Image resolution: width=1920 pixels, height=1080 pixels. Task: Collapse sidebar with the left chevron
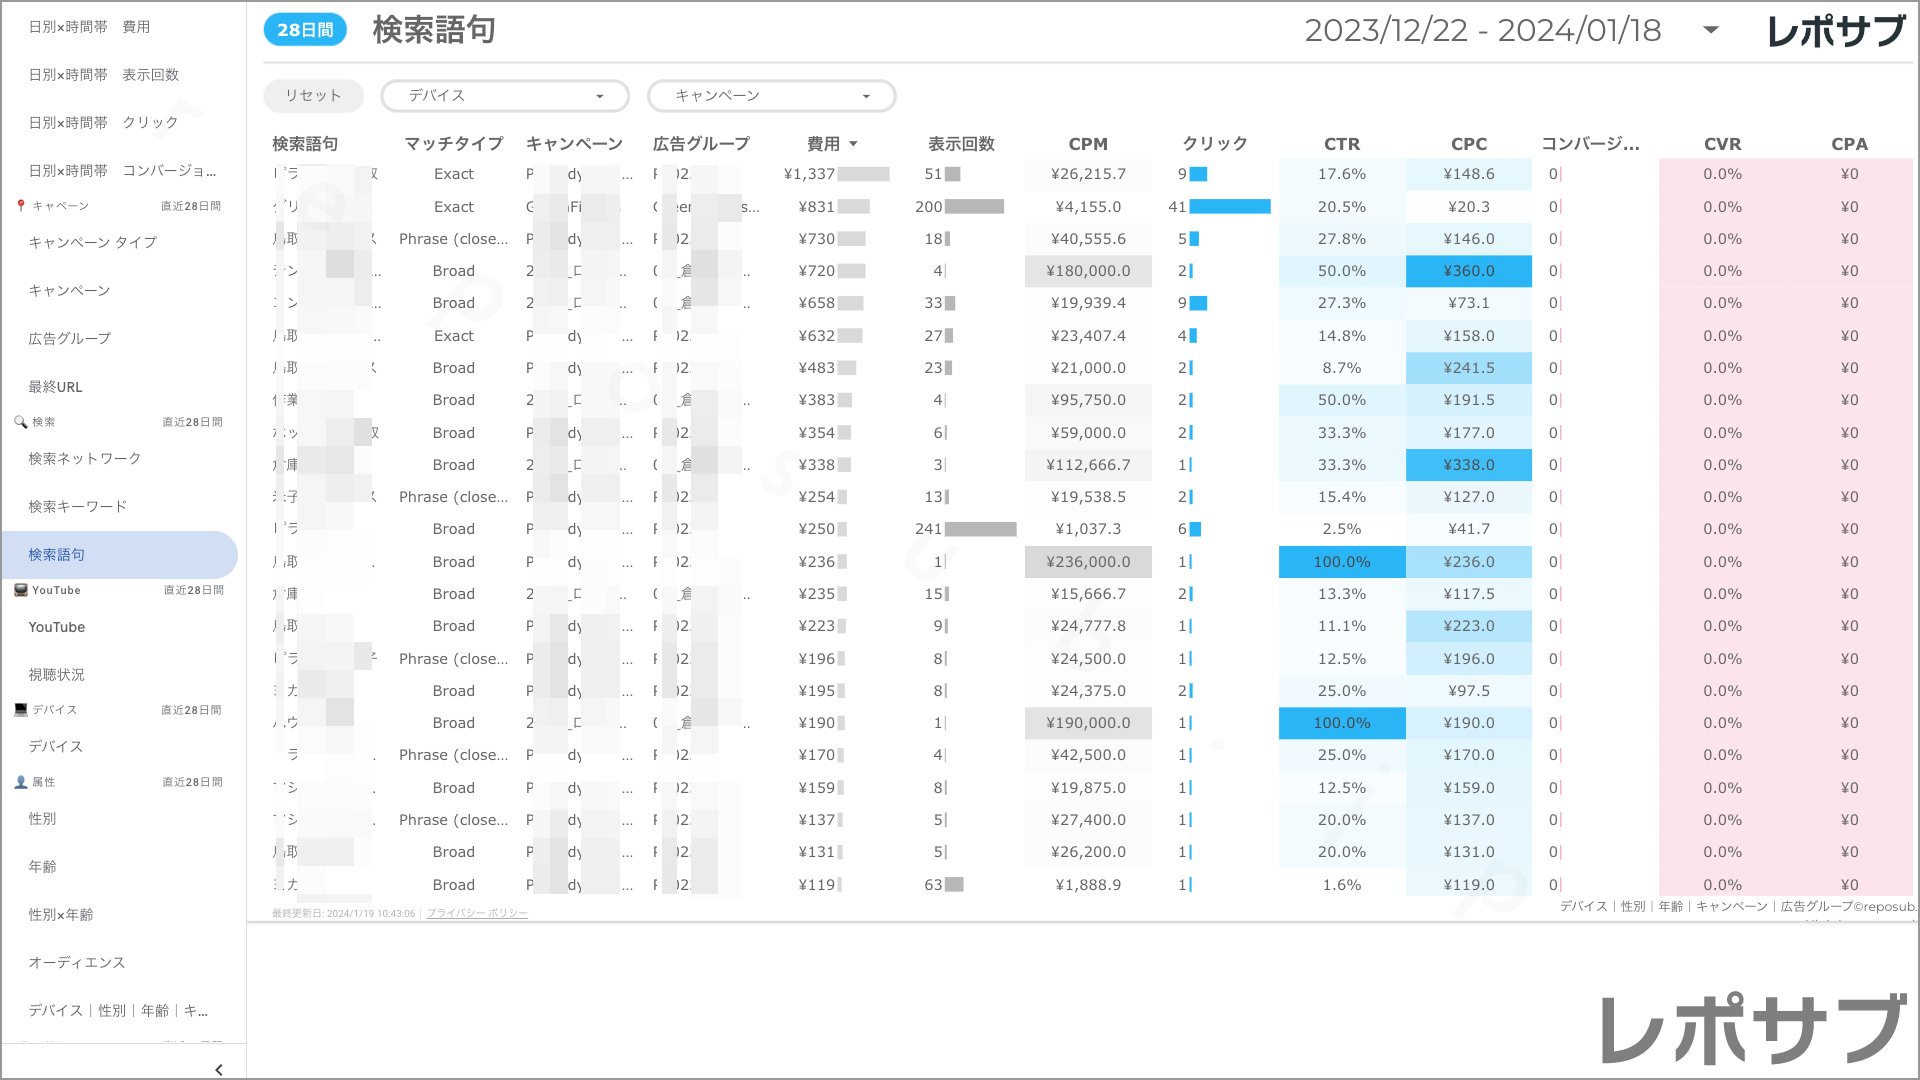click(x=218, y=1069)
